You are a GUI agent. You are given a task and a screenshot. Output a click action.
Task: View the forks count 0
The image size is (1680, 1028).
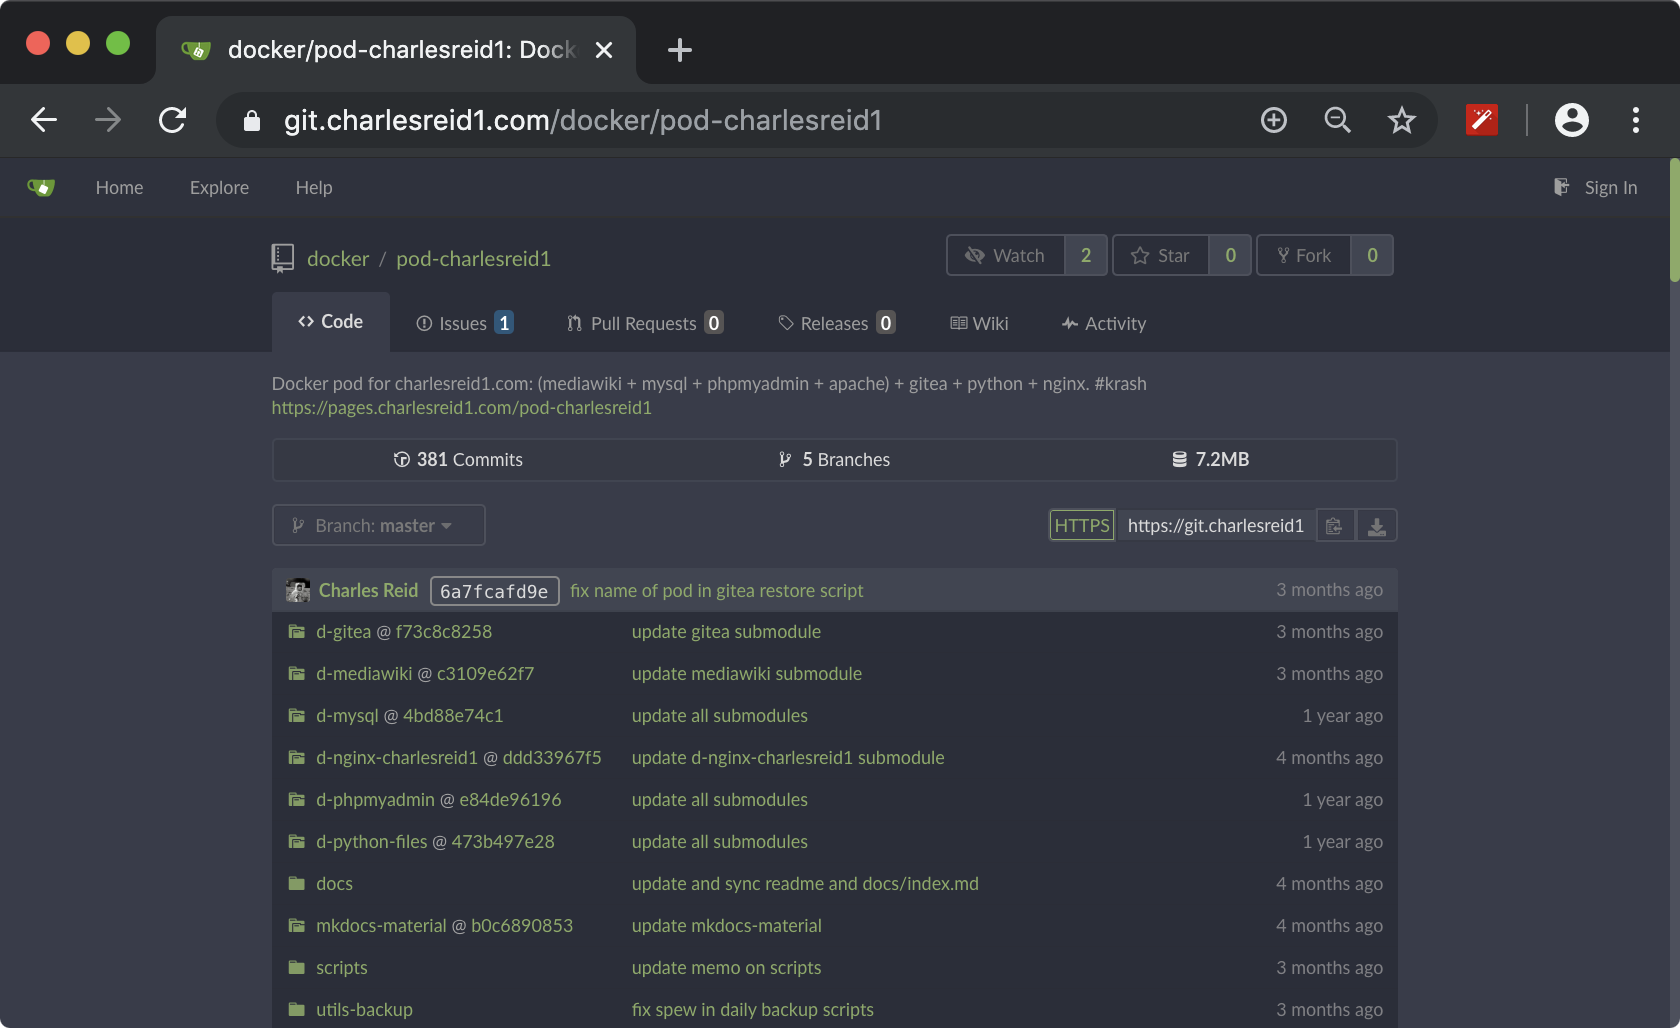point(1372,255)
